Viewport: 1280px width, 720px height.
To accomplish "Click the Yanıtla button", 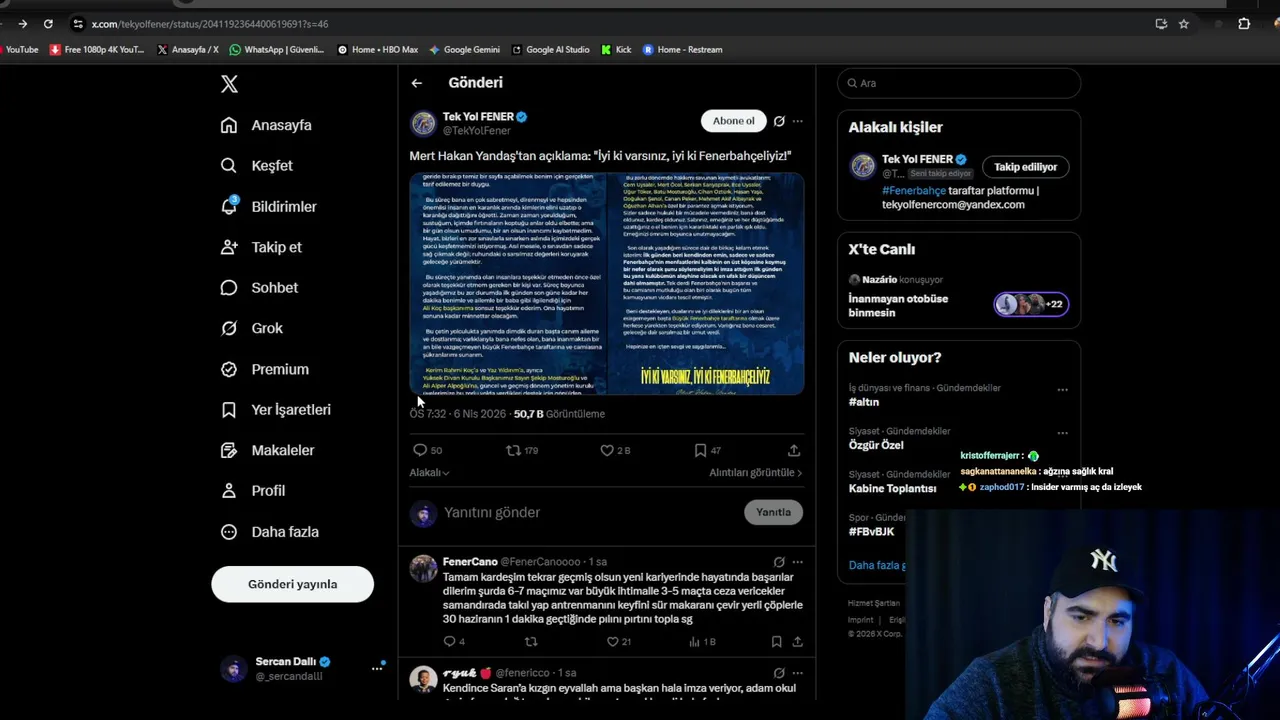I will (x=773, y=512).
